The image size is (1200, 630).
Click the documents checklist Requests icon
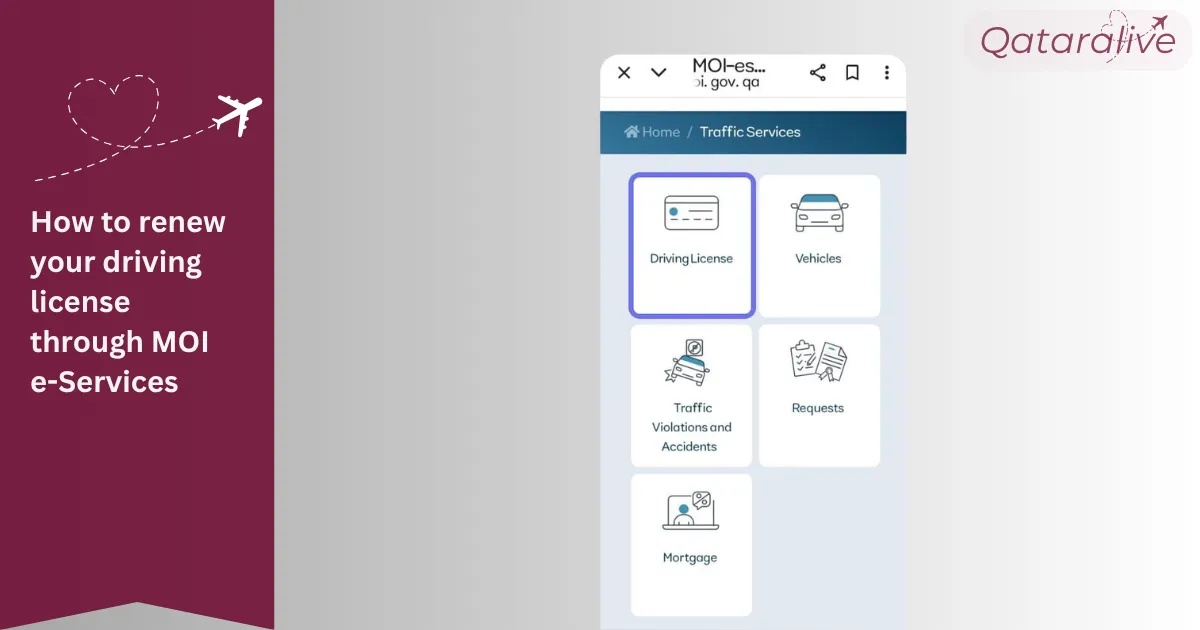click(818, 361)
